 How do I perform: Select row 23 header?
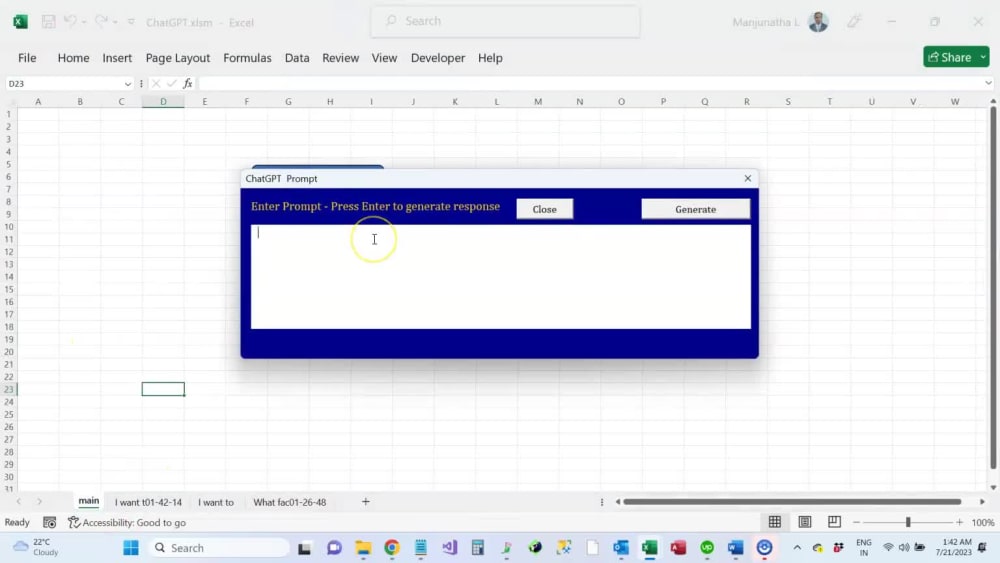(9, 389)
